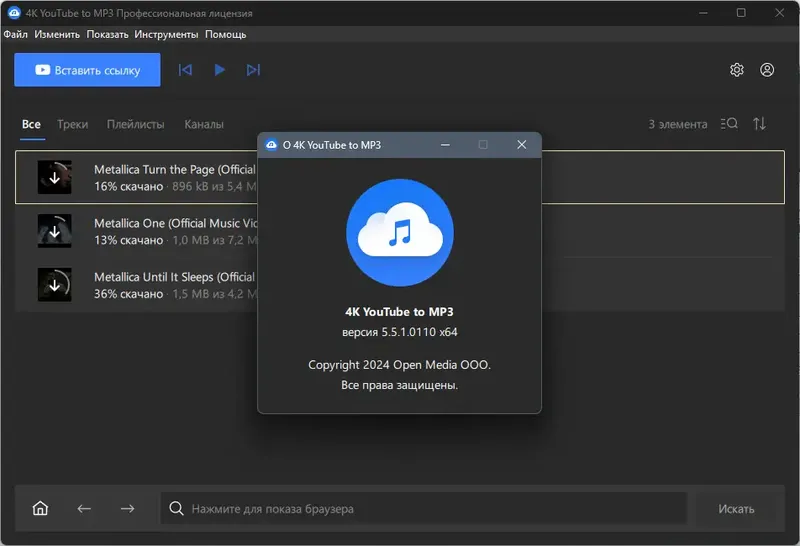Viewport: 800px width, 546px height.
Task: Switch to the Каналы tab
Action: 204,124
